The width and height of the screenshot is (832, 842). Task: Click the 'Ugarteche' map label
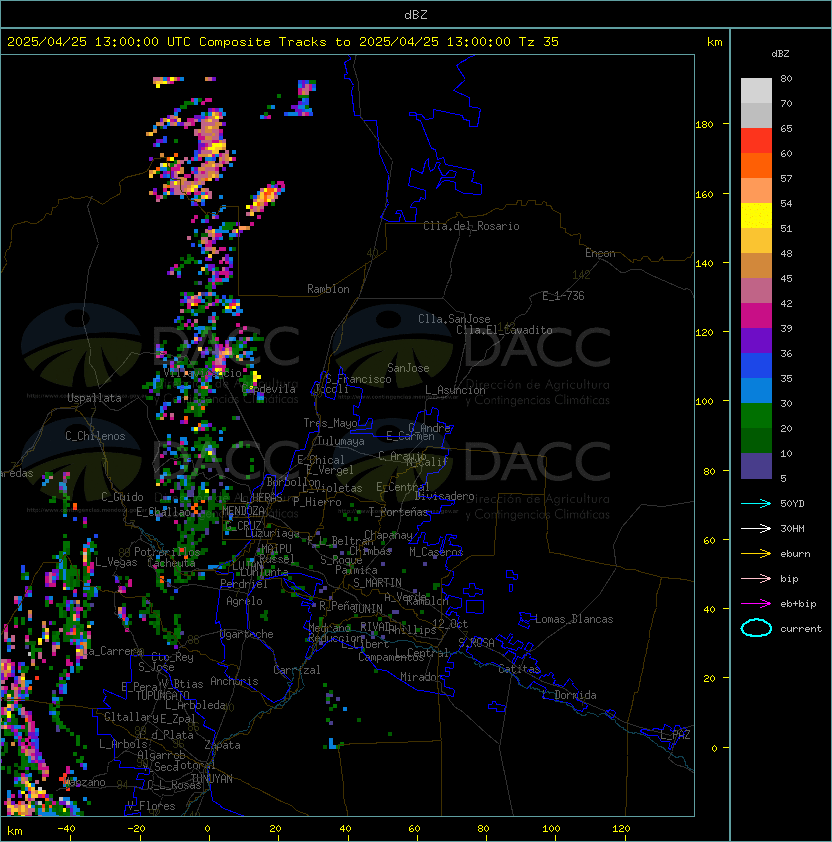[x=247, y=634]
